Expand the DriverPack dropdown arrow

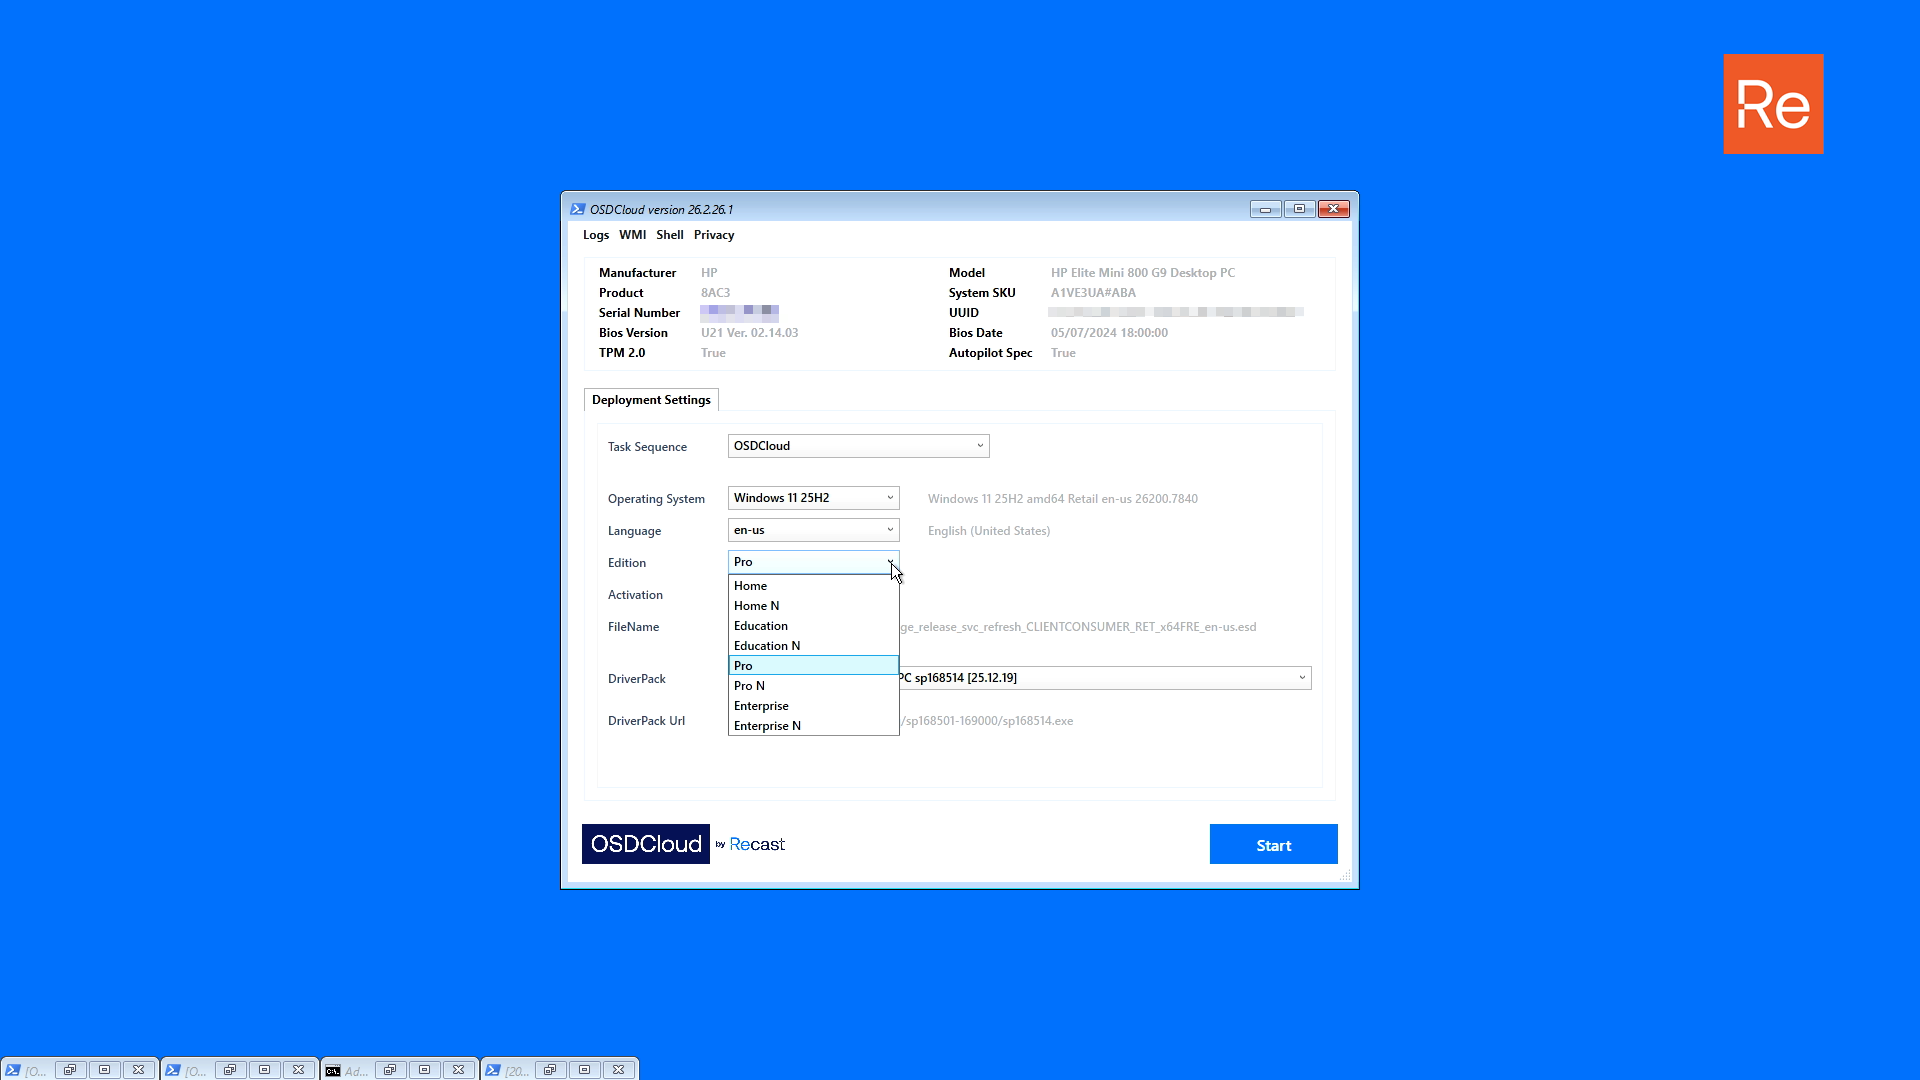pyautogui.click(x=1301, y=678)
